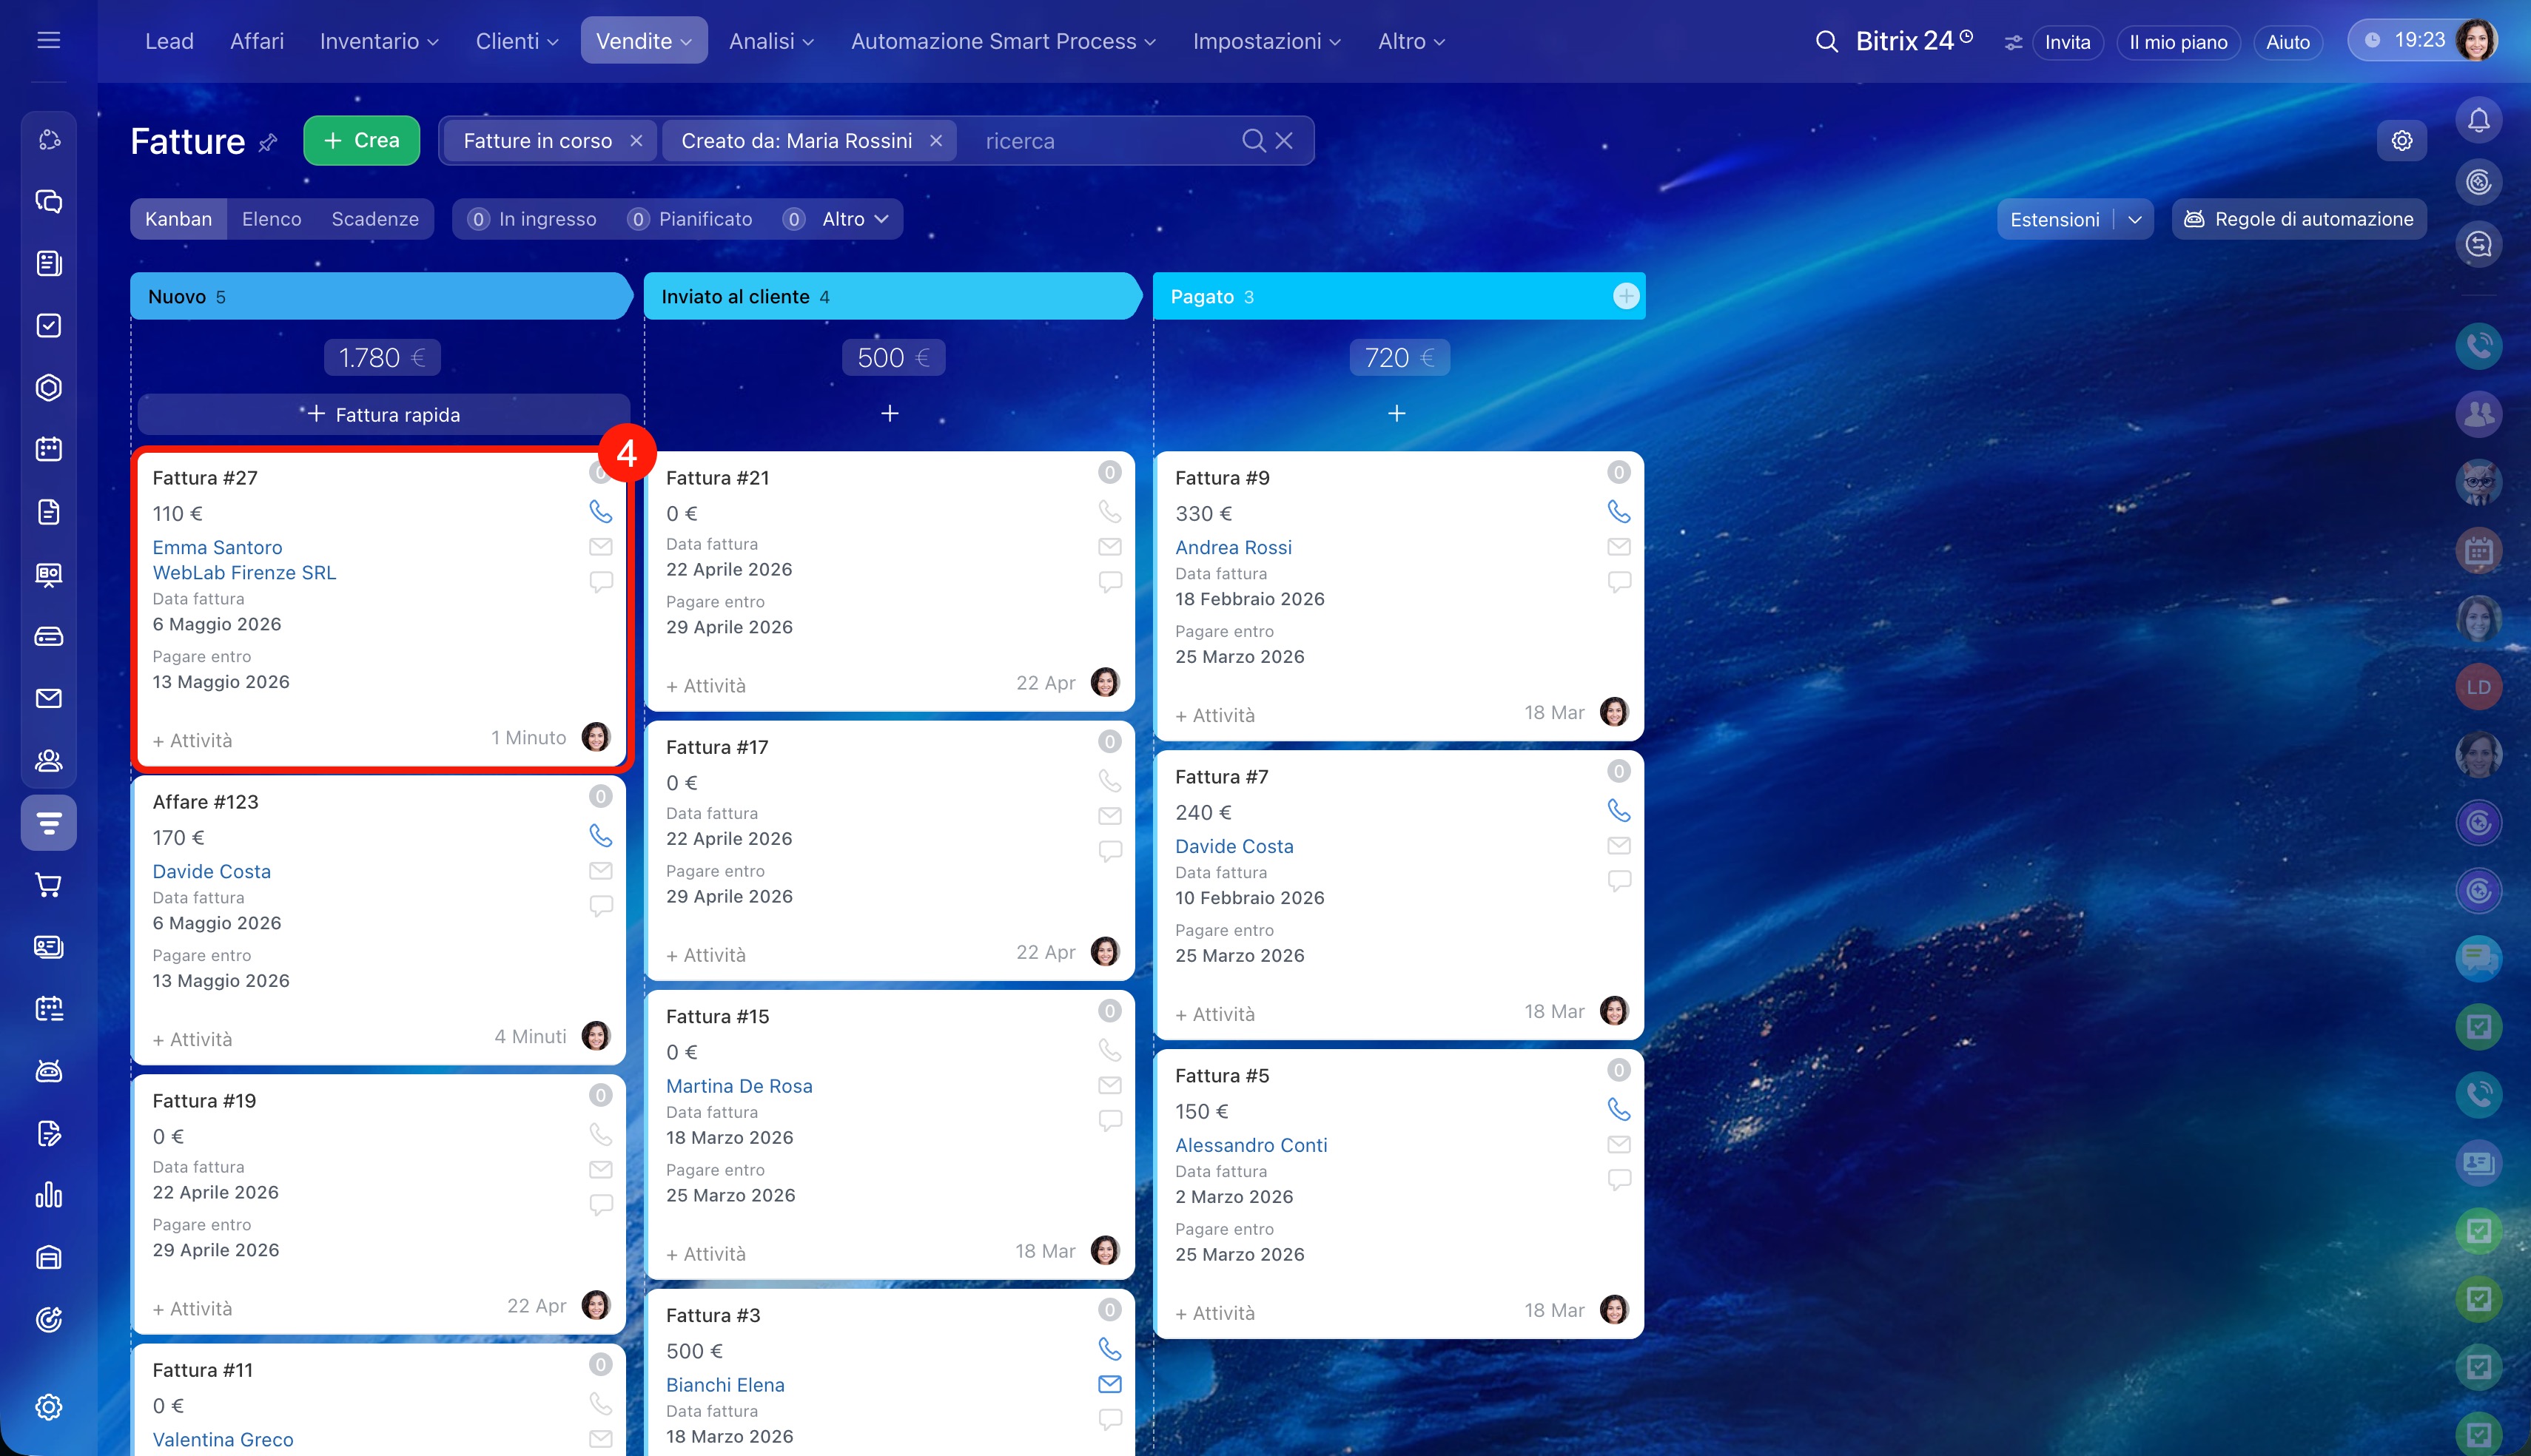
Task: Click the email icon on Fattura #3
Action: pyautogui.click(x=1109, y=1384)
